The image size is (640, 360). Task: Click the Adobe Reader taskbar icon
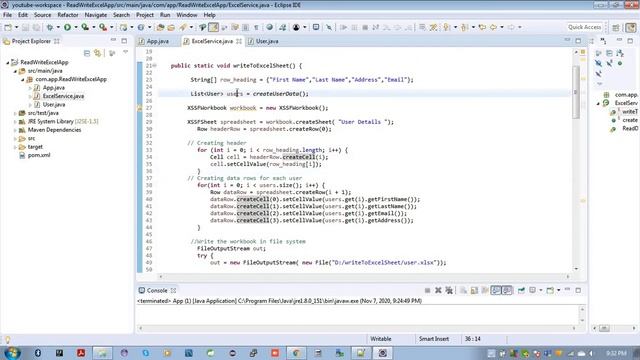coord(81,353)
